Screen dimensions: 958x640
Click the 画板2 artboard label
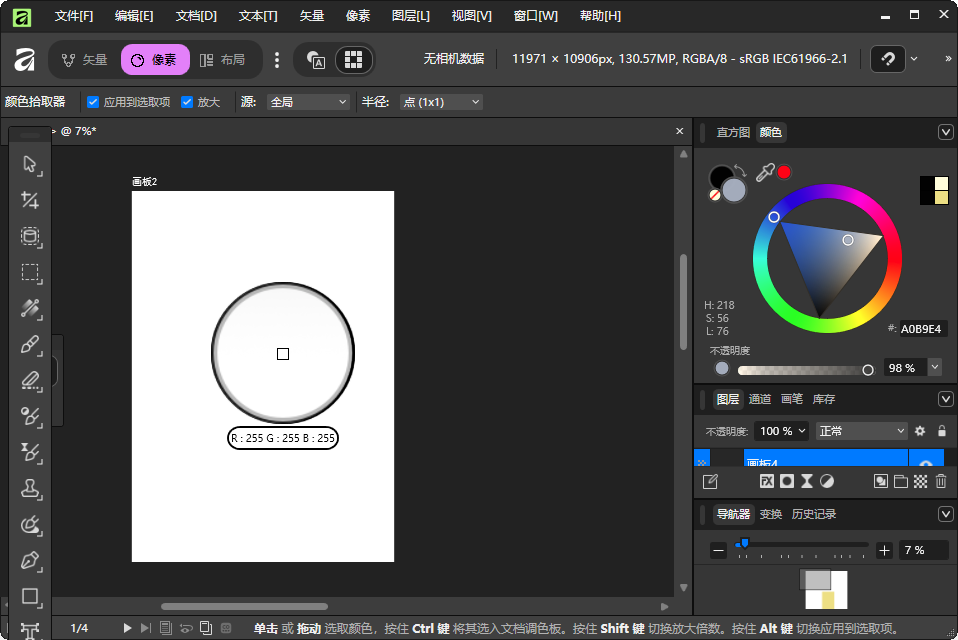click(145, 181)
